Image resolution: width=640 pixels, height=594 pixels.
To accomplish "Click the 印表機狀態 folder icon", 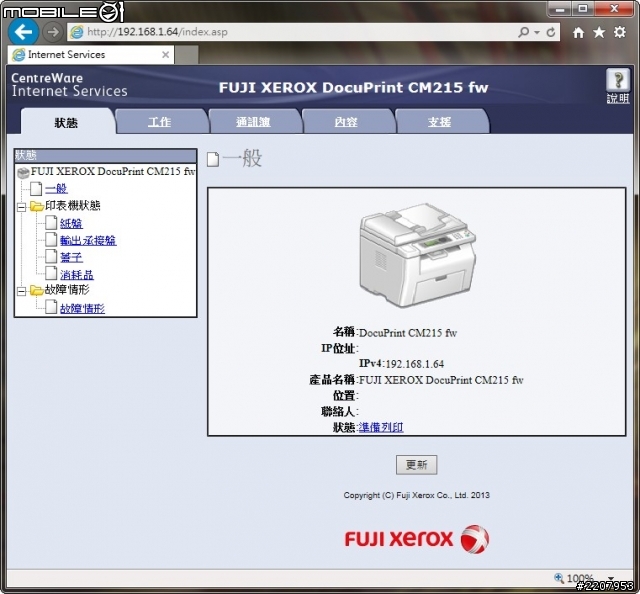I will tap(37, 206).
